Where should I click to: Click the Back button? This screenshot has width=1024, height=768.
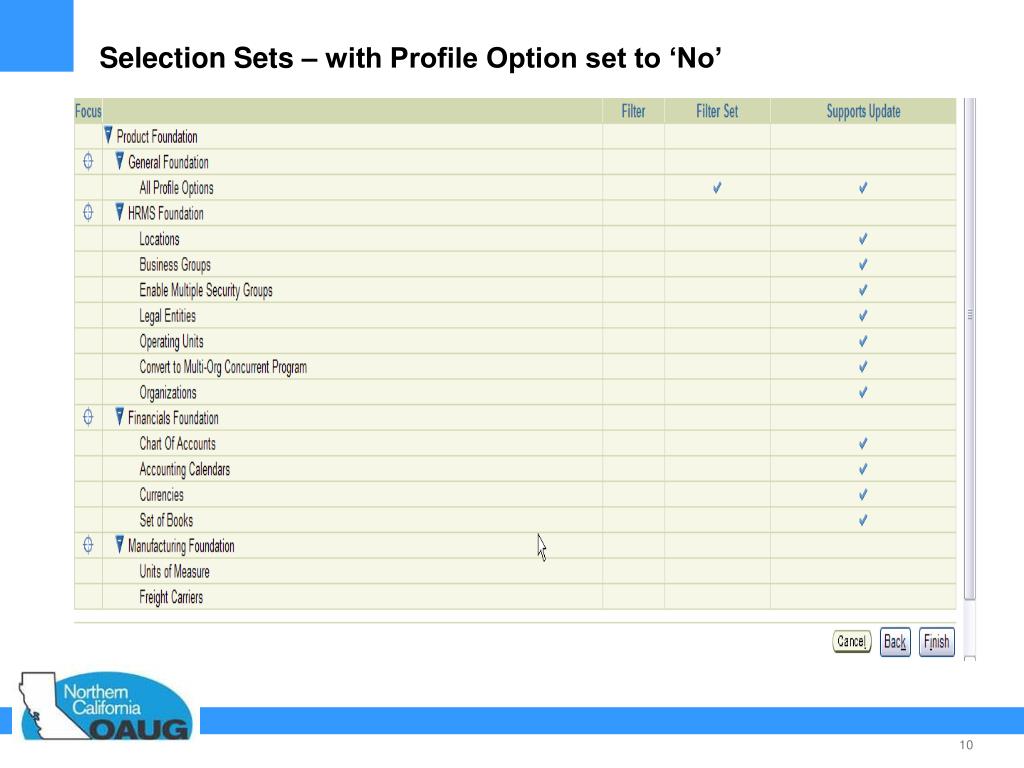[895, 642]
